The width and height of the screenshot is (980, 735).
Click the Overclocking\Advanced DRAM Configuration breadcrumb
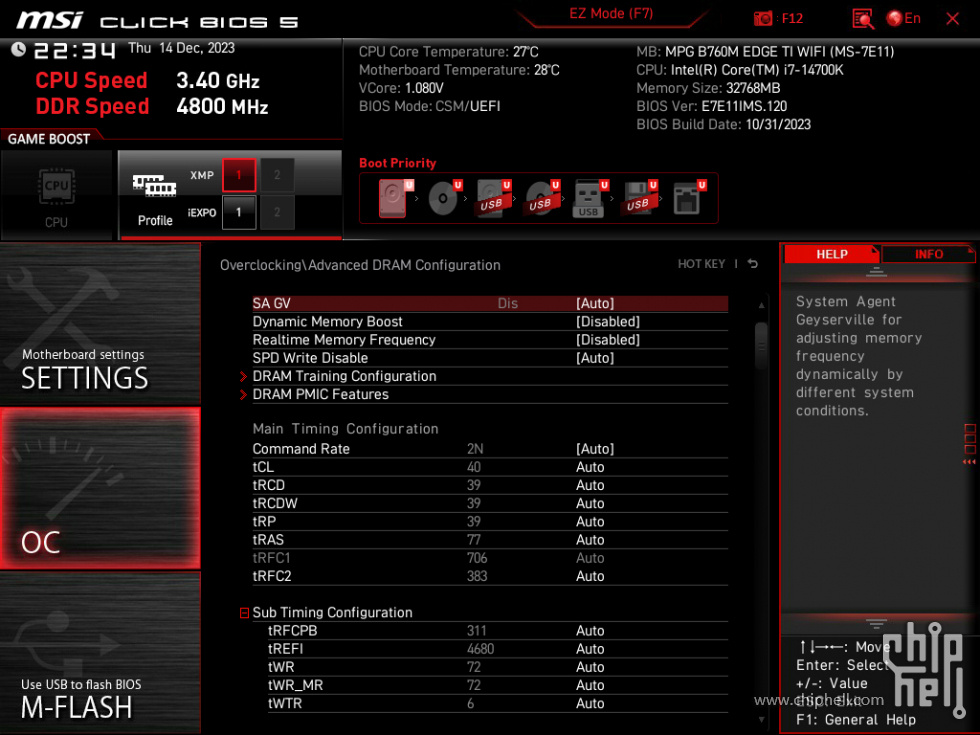[x=360, y=265]
